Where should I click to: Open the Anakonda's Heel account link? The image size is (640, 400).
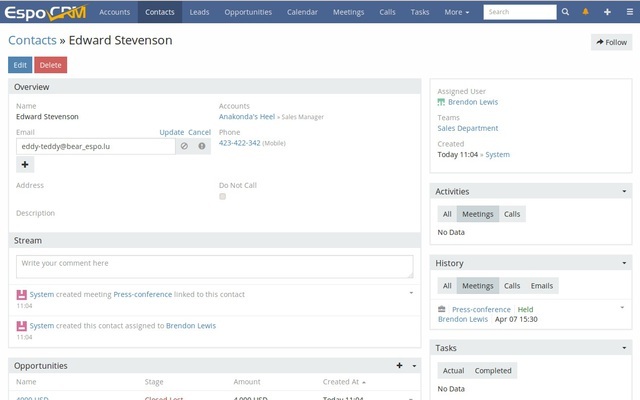coord(246,117)
